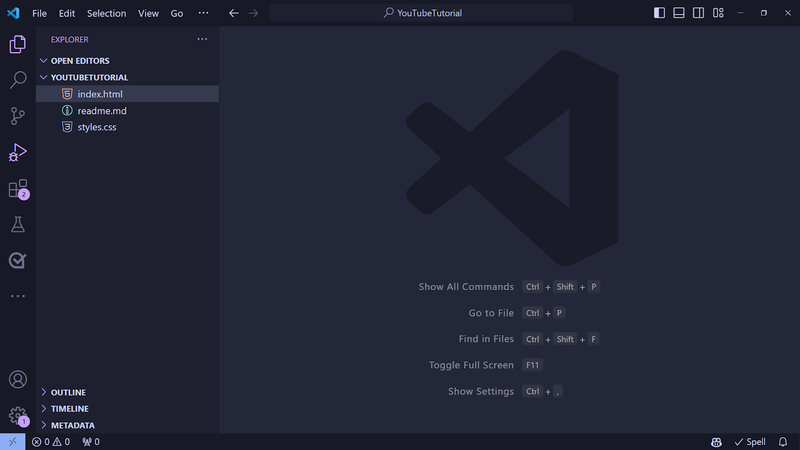Select index.html in the file tree
Screen dimensions: 800x450
pyautogui.click(x=127, y=94)
